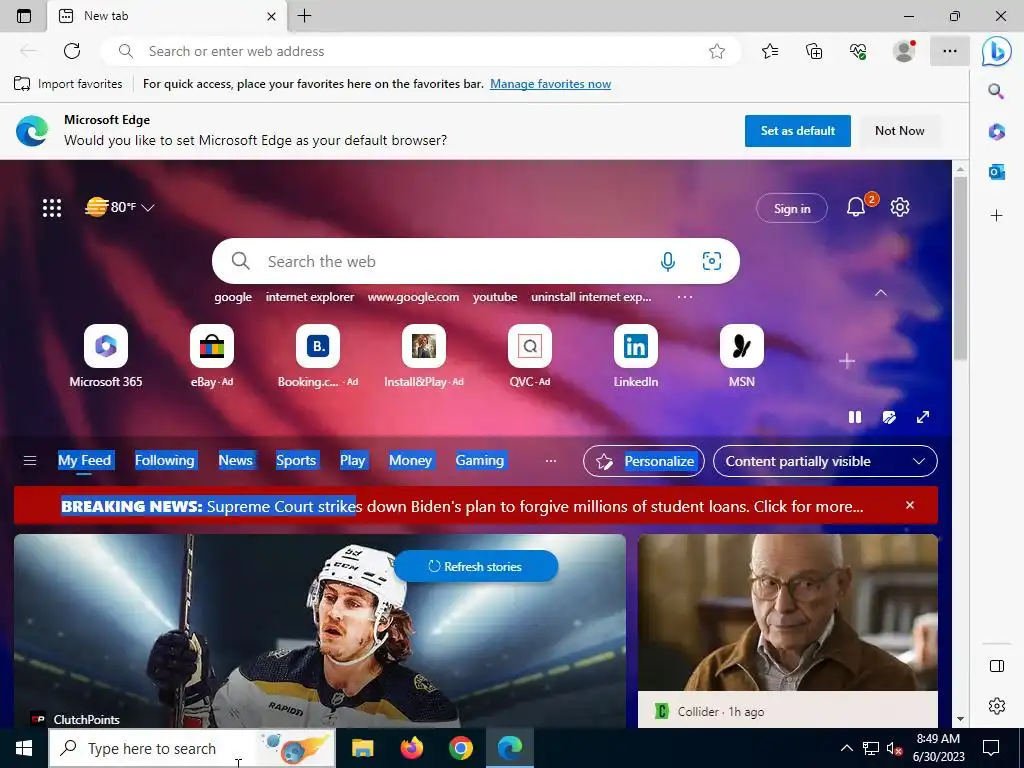Screen dimensions: 1024x768
Task: Click Import favorites
Action: pyautogui.click(x=68, y=84)
